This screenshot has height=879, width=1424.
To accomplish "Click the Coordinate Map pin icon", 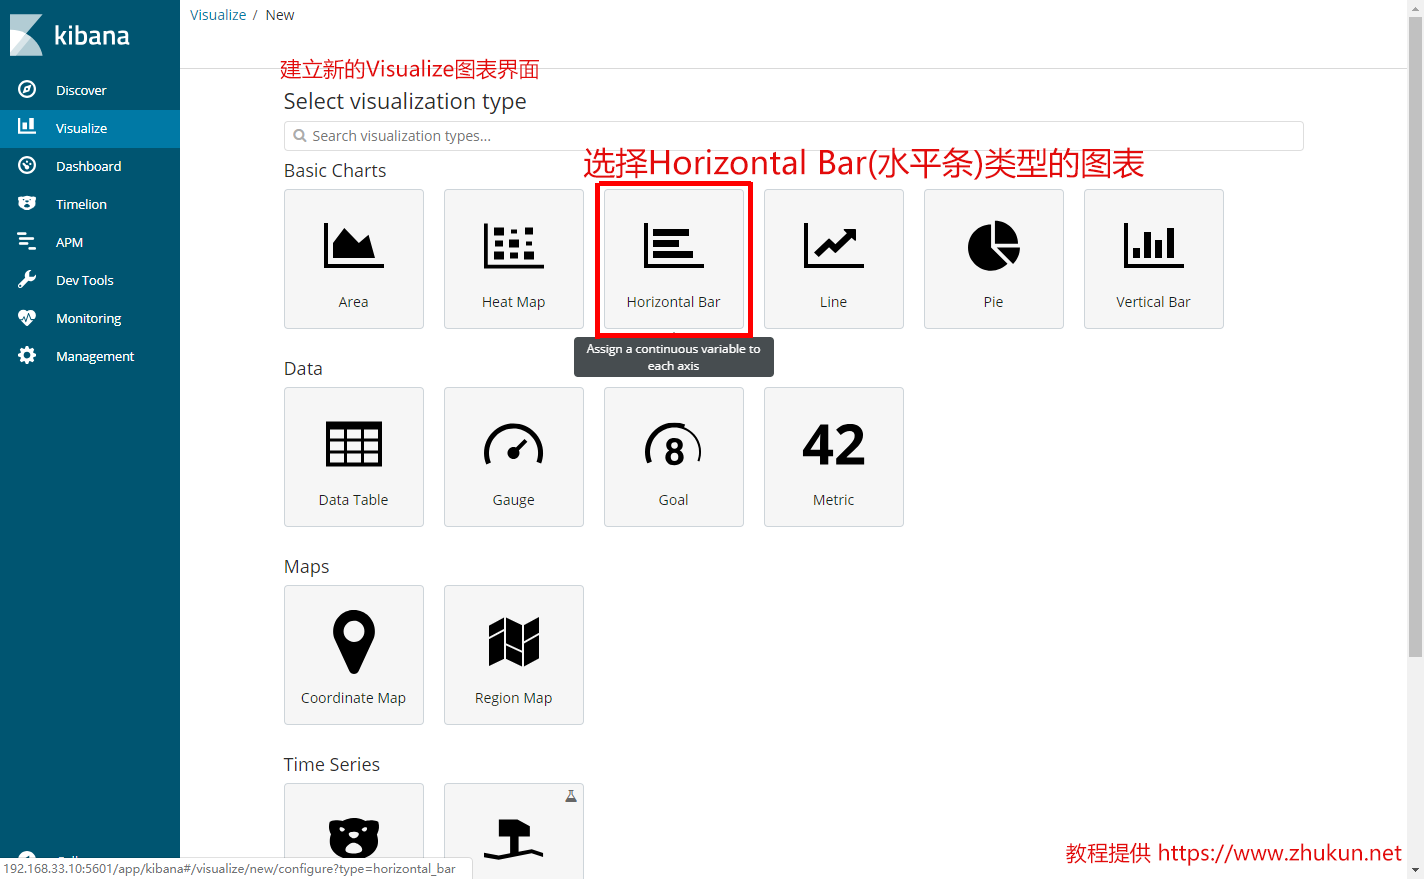I will (x=354, y=642).
